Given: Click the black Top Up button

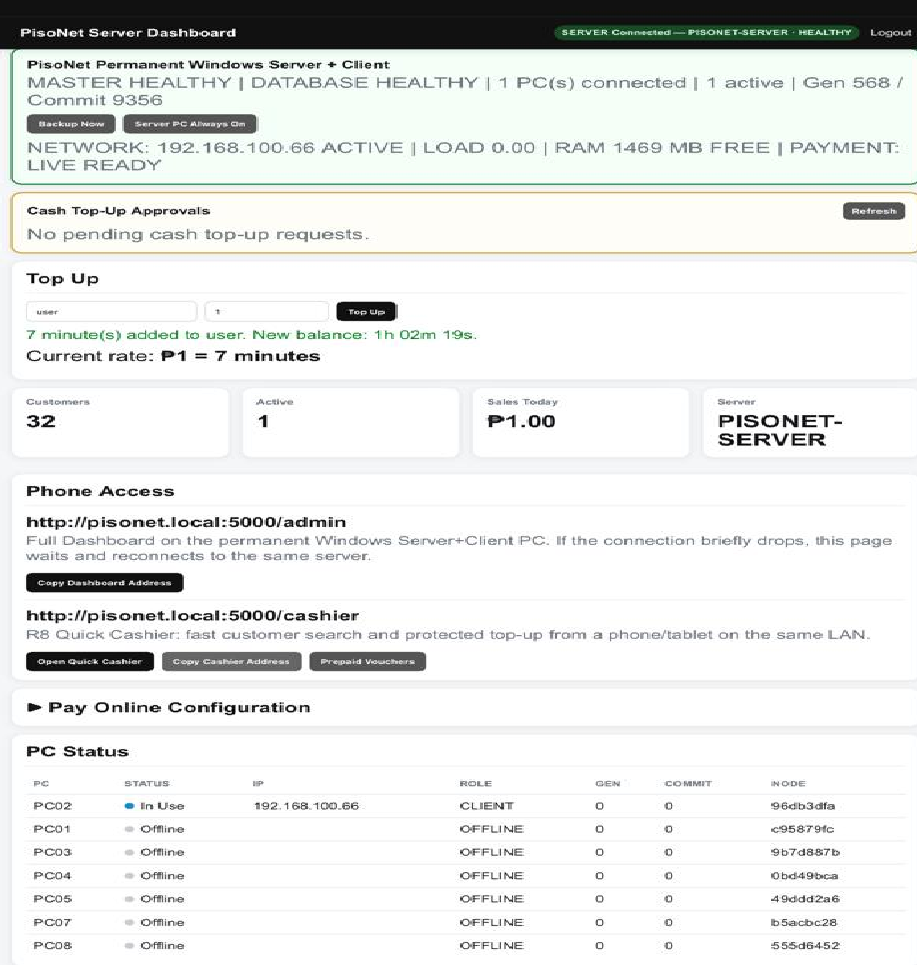Looking at the screenshot, I should pos(366,311).
